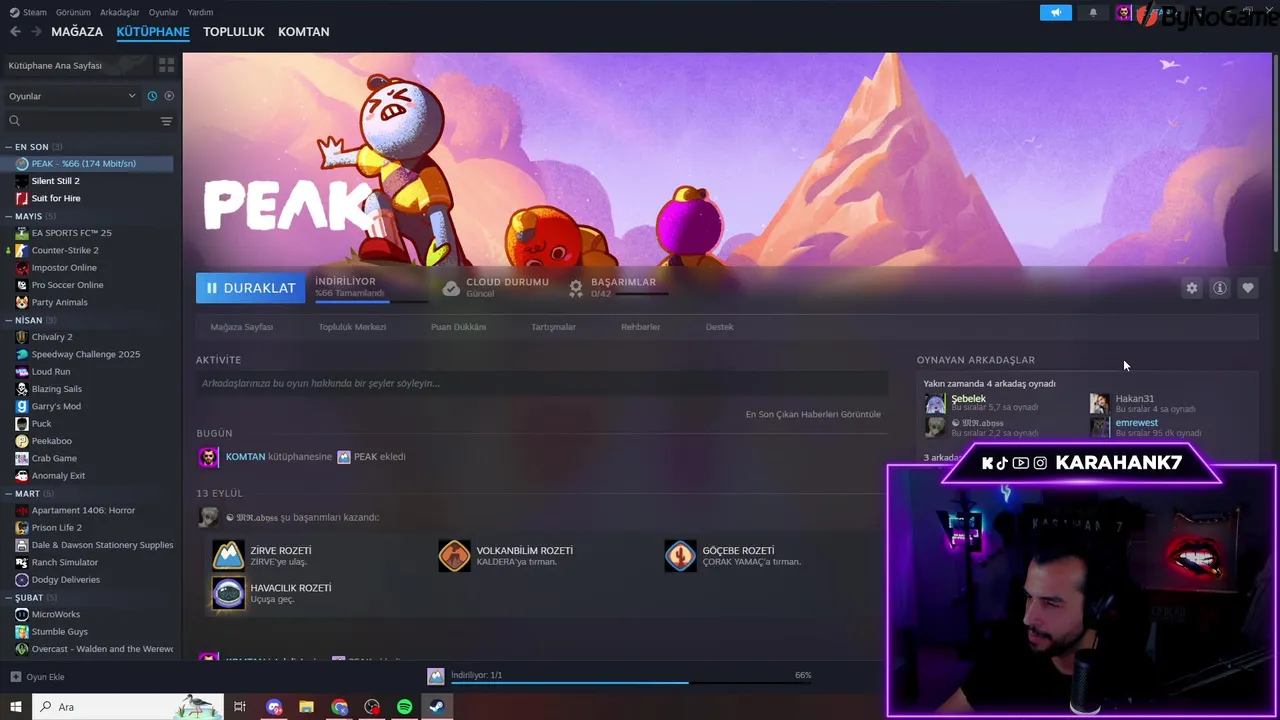Select Apartament 1406: Horror
The height and width of the screenshot is (720, 1280).
click(83, 510)
